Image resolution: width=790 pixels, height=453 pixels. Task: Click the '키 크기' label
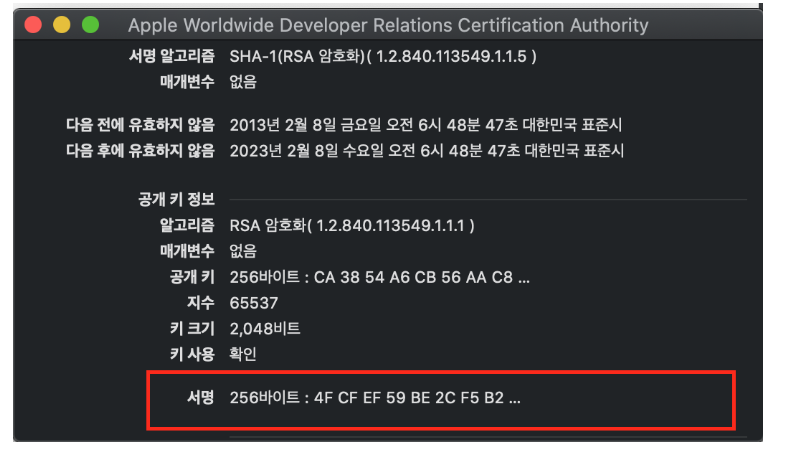(x=192, y=329)
